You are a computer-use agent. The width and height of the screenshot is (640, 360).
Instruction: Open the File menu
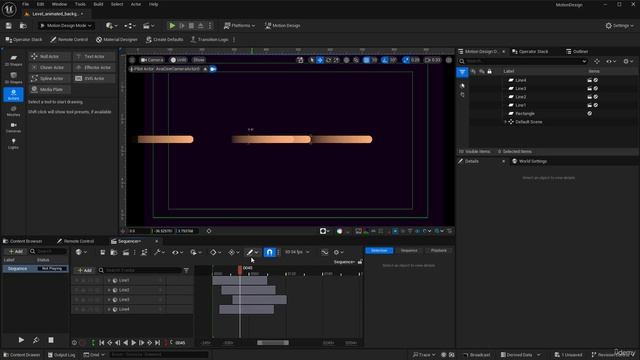point(25,4)
